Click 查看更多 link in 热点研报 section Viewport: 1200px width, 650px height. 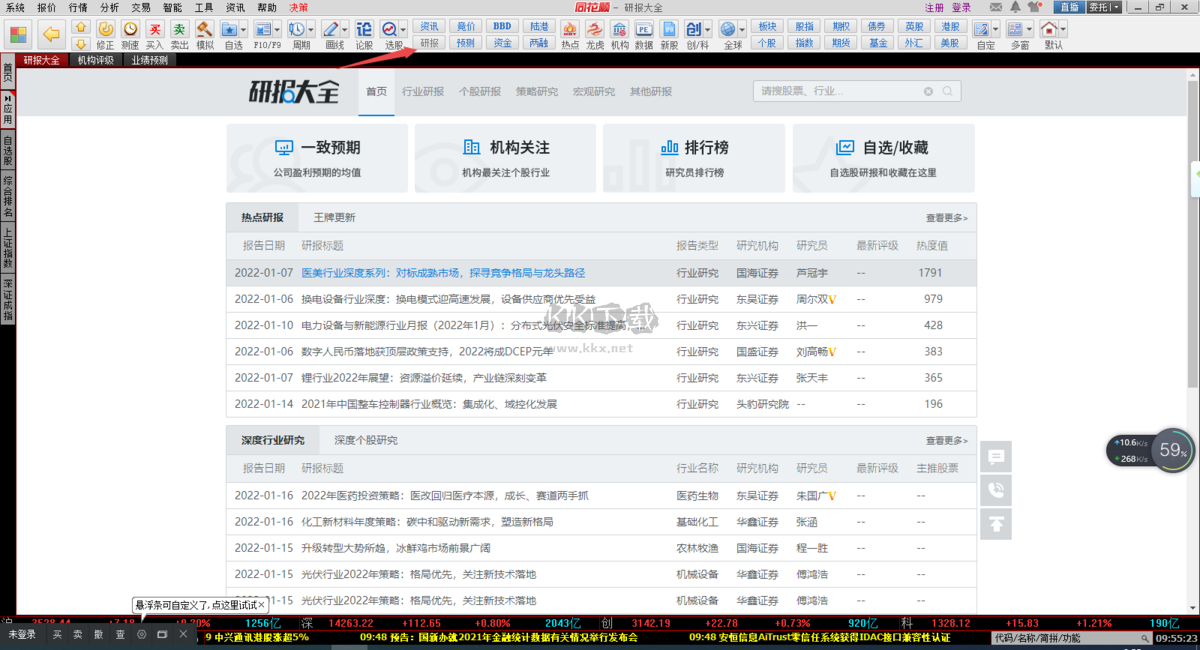point(946,217)
